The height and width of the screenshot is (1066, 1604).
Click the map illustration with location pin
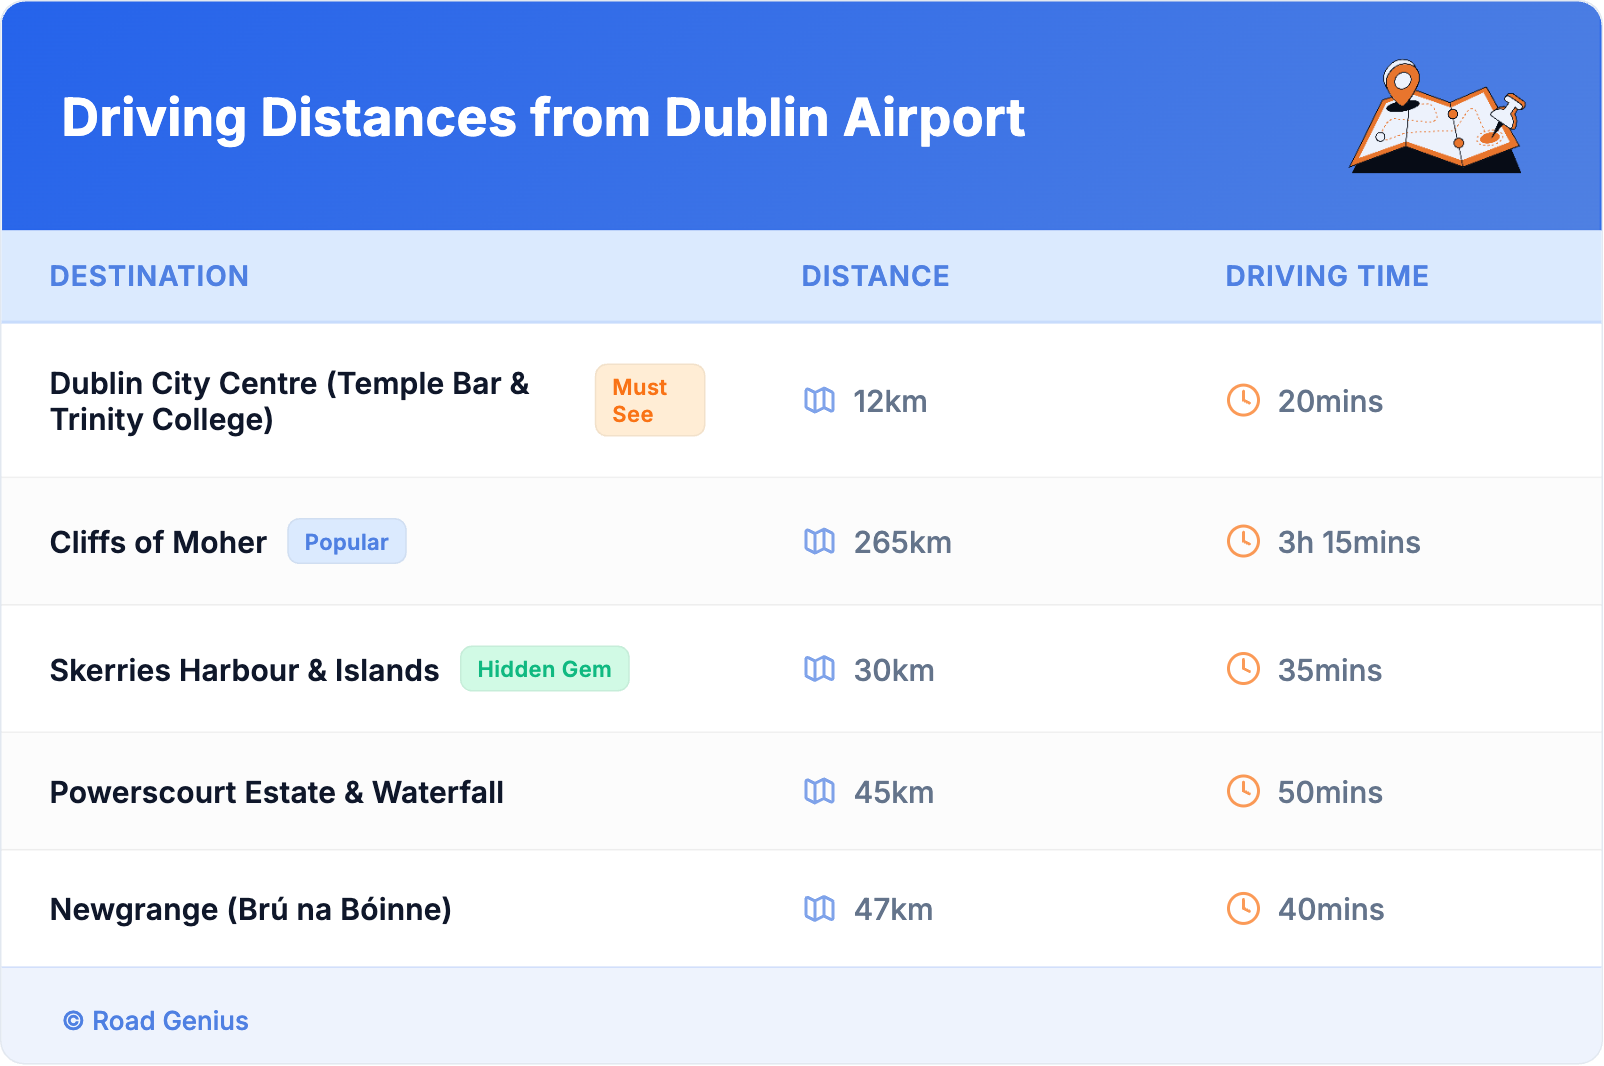click(1437, 118)
